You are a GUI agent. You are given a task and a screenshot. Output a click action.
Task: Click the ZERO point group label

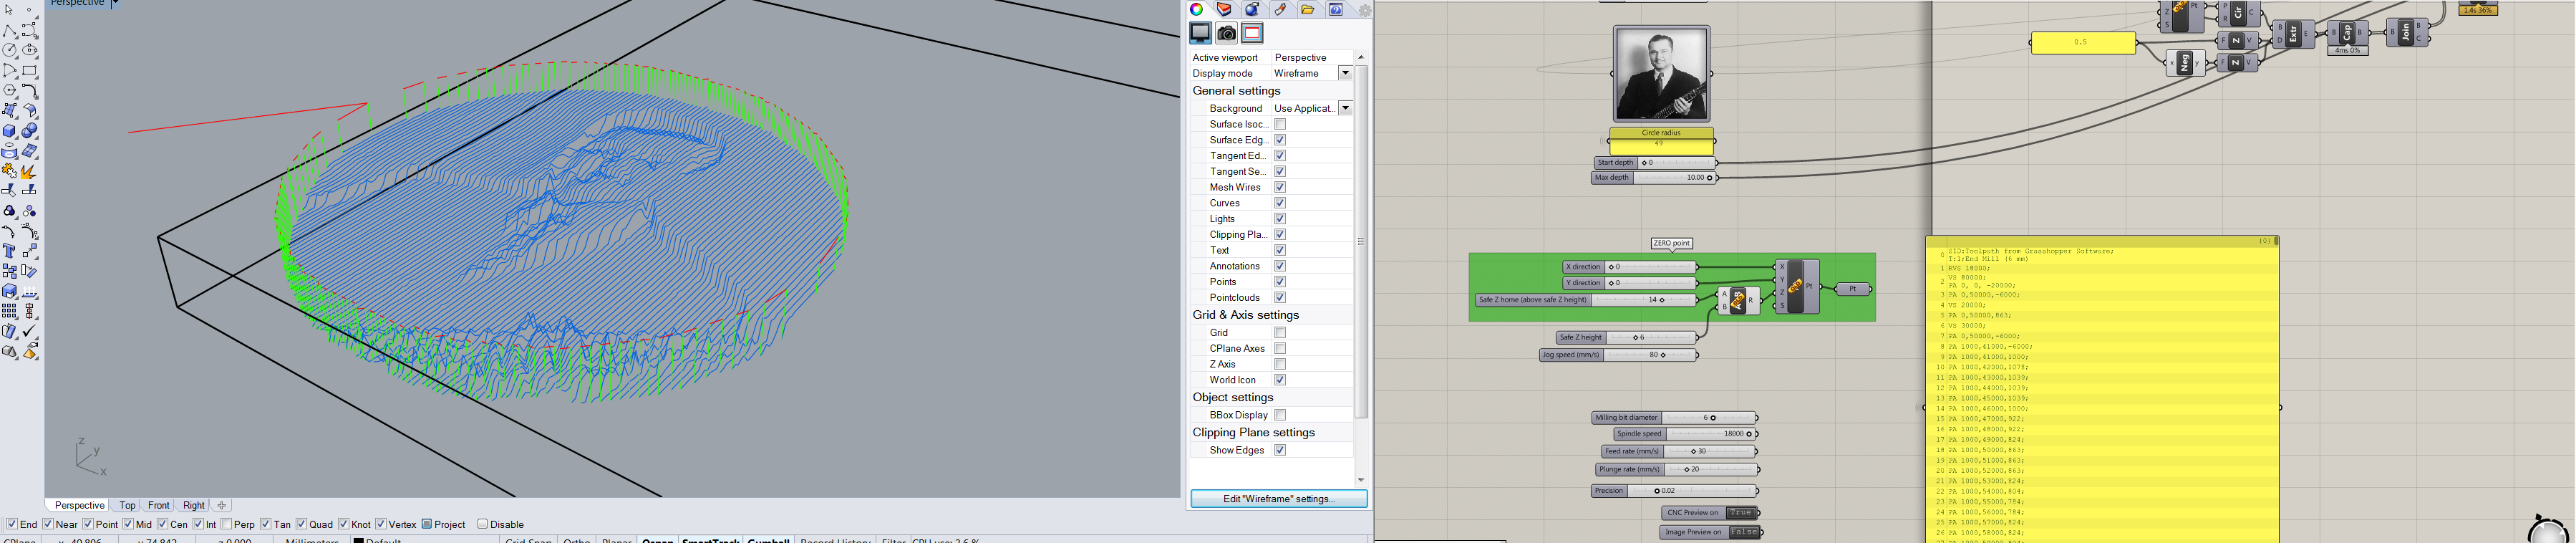click(x=1671, y=243)
